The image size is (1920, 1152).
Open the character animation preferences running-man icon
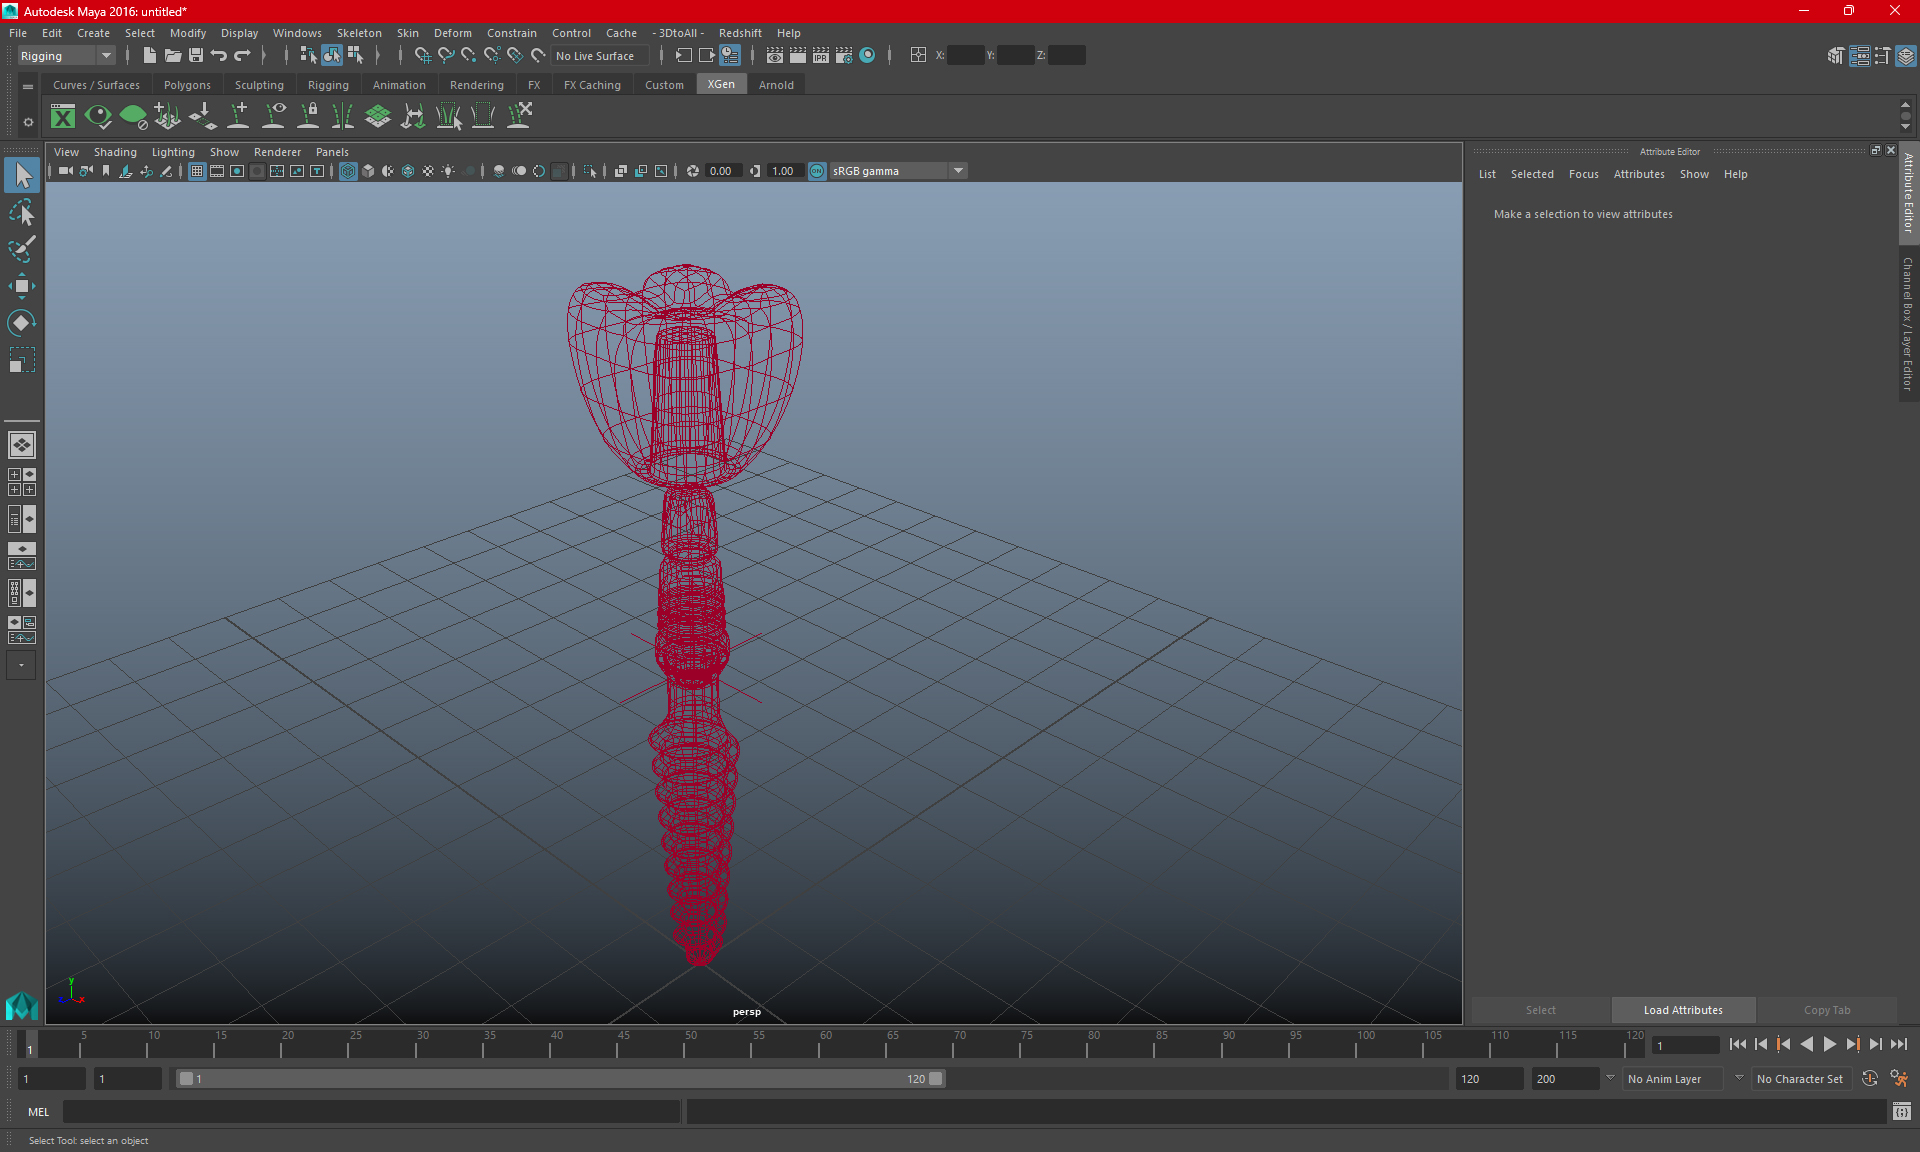coord(1898,1078)
